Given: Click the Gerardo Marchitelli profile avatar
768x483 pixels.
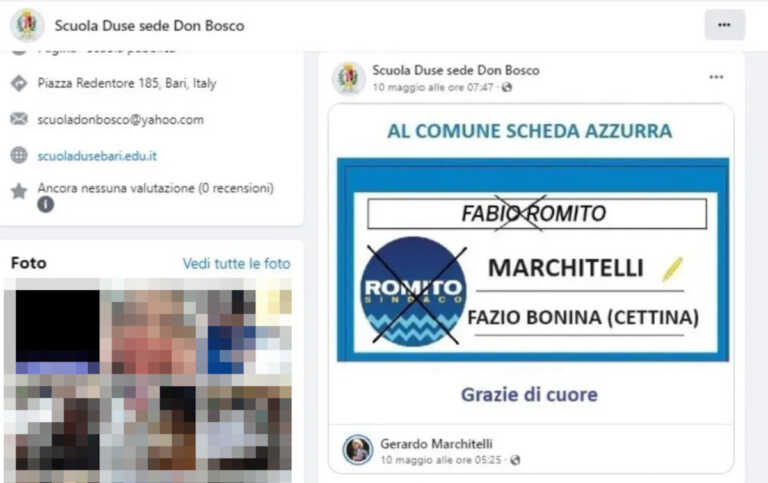Looking at the screenshot, I should 358,449.
